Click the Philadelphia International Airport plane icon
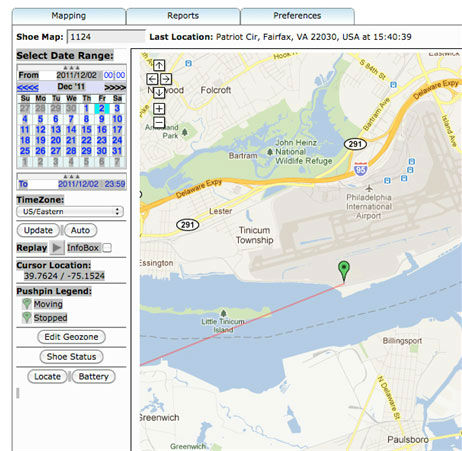This screenshot has width=462, height=451. 369,188
